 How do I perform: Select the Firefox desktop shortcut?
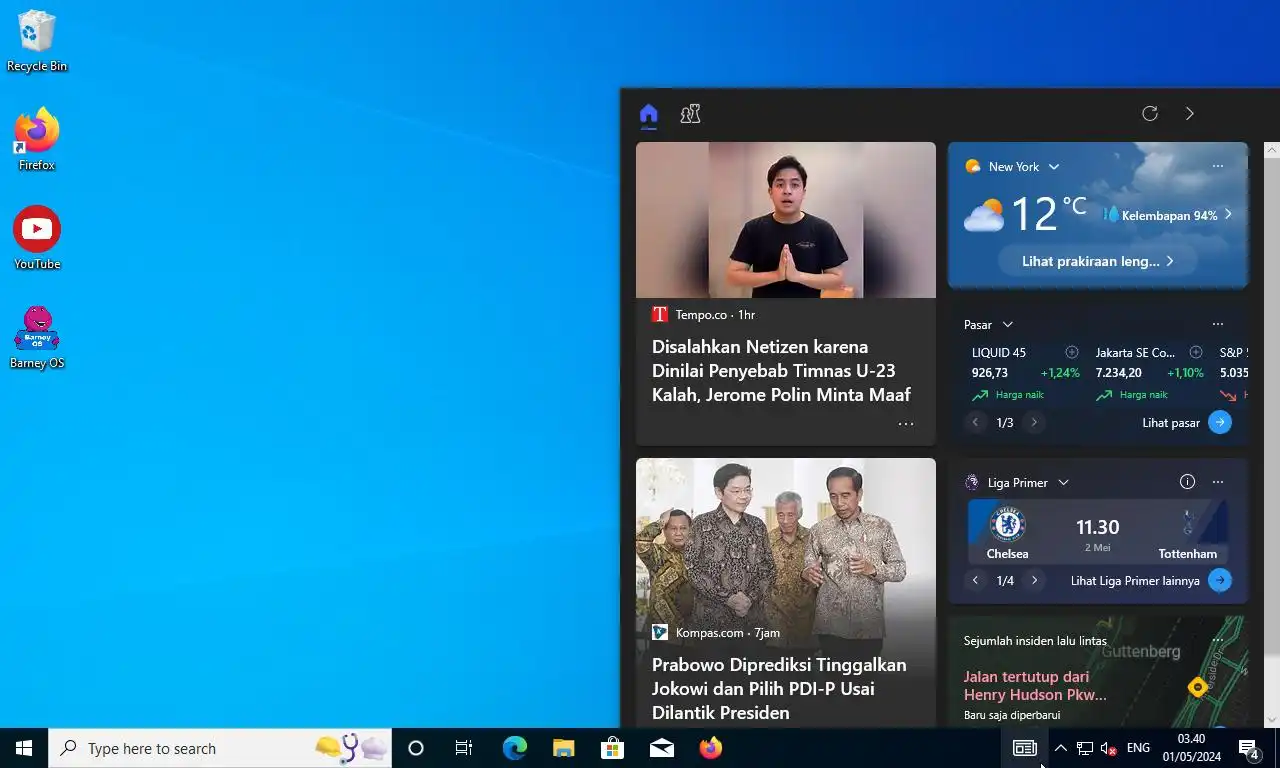37,139
